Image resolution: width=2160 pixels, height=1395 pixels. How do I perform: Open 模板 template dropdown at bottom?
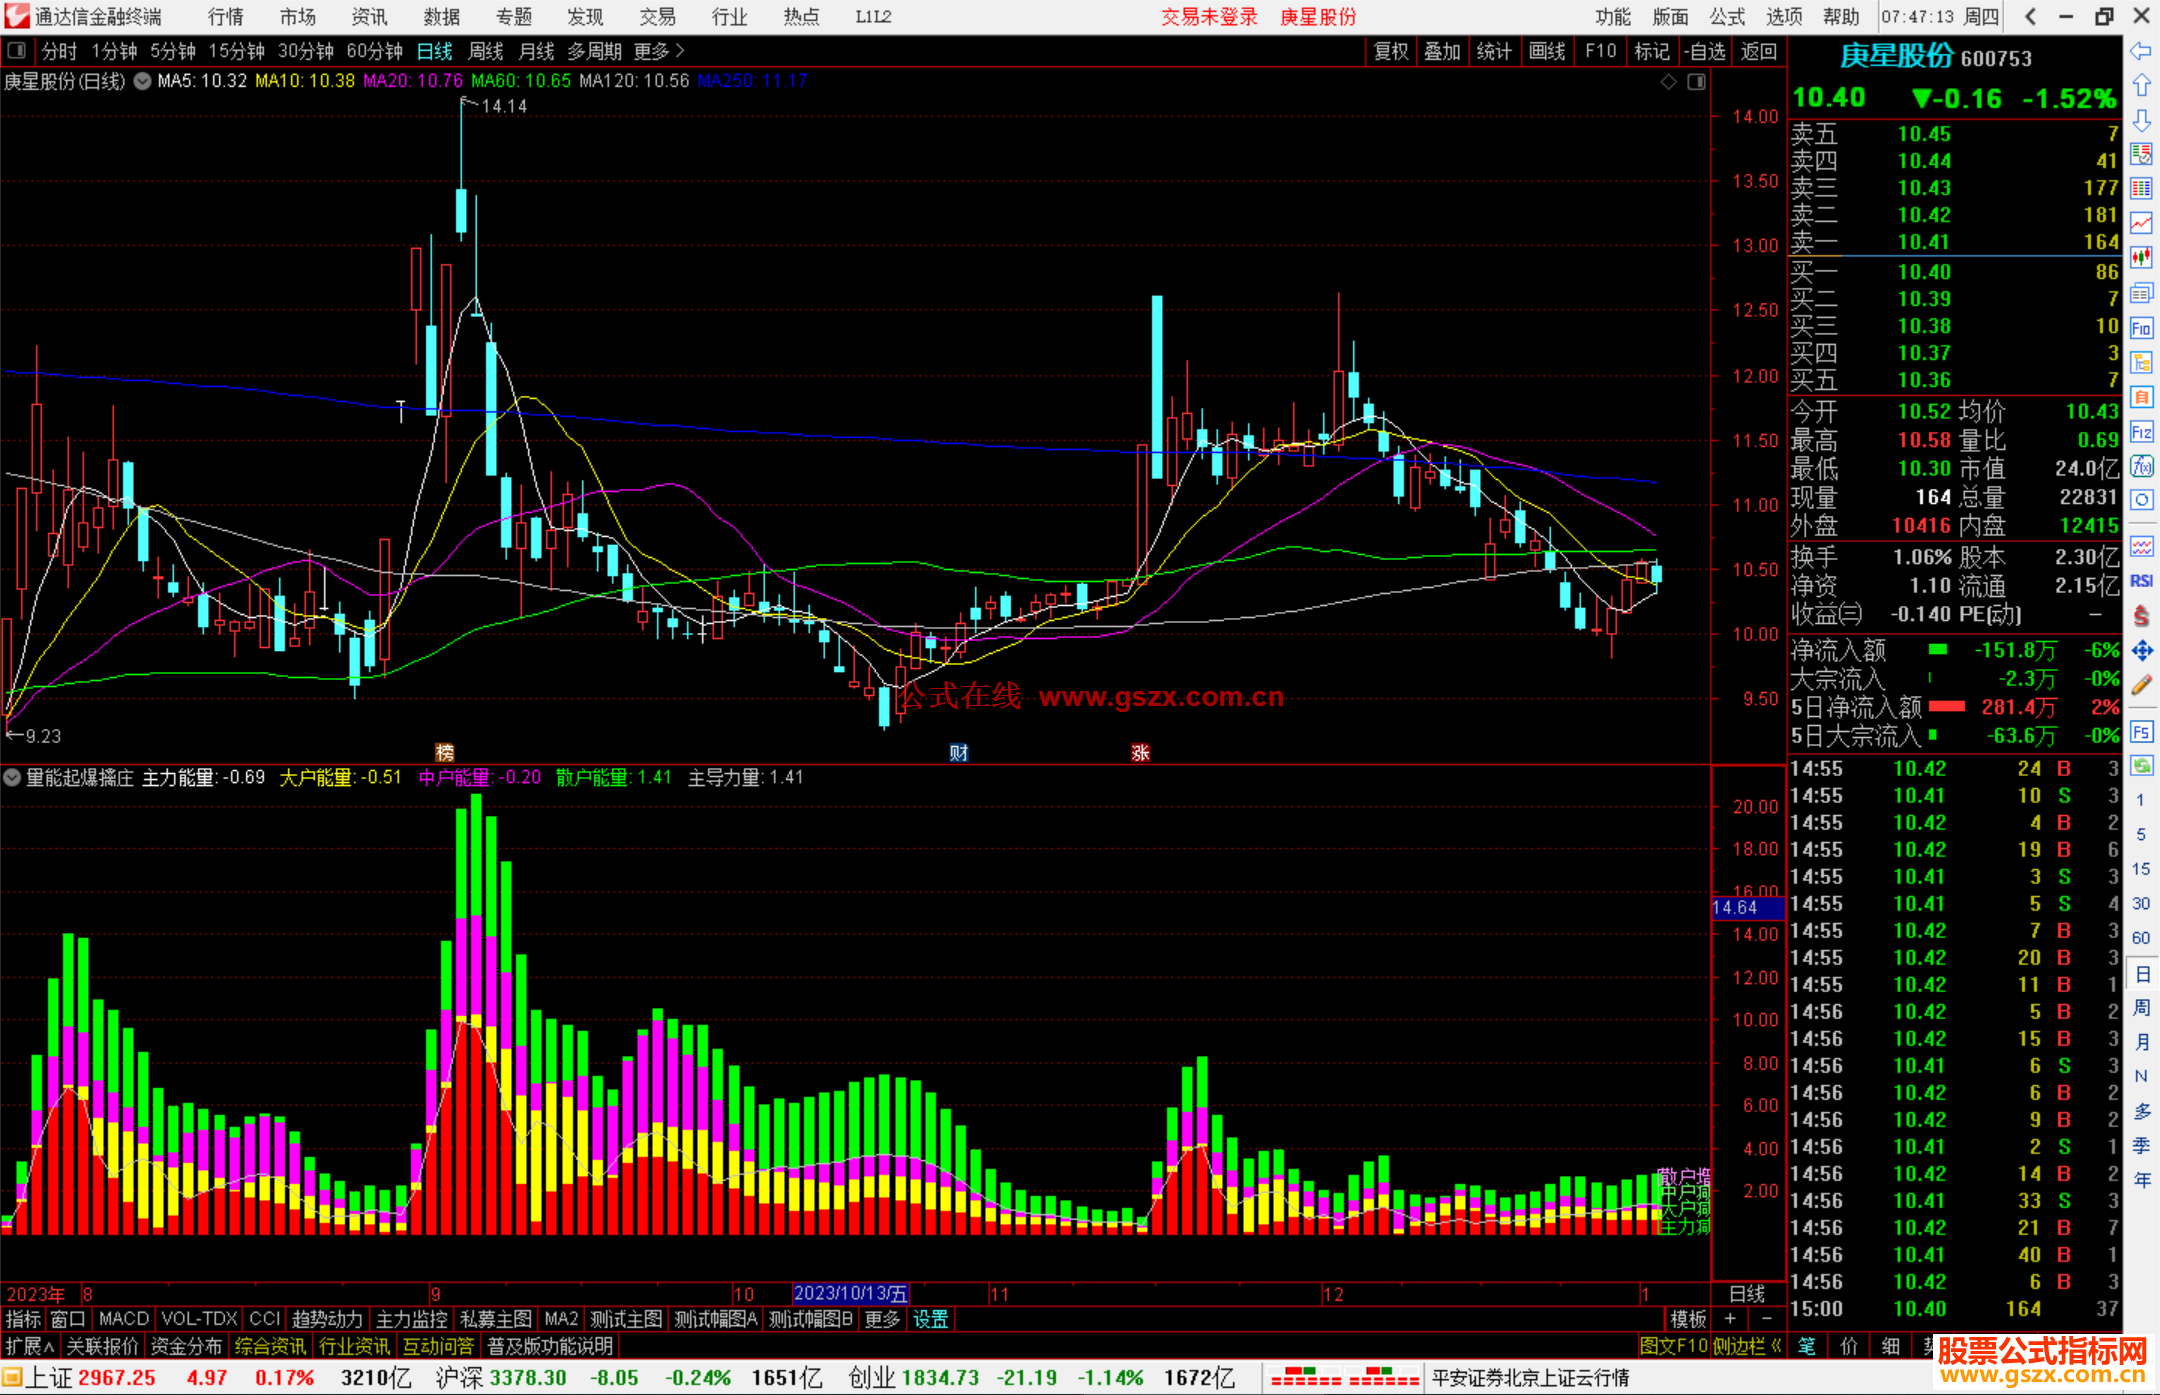(x=1689, y=1319)
